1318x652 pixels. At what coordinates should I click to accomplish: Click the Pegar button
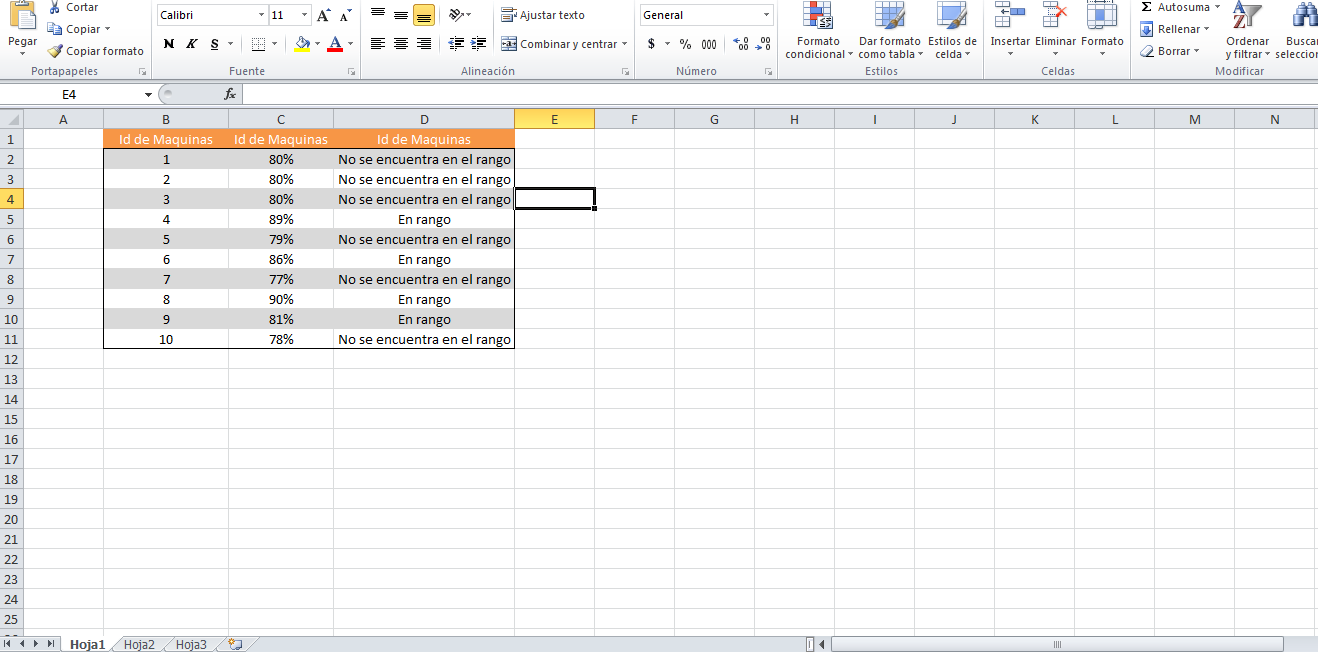(x=21, y=25)
